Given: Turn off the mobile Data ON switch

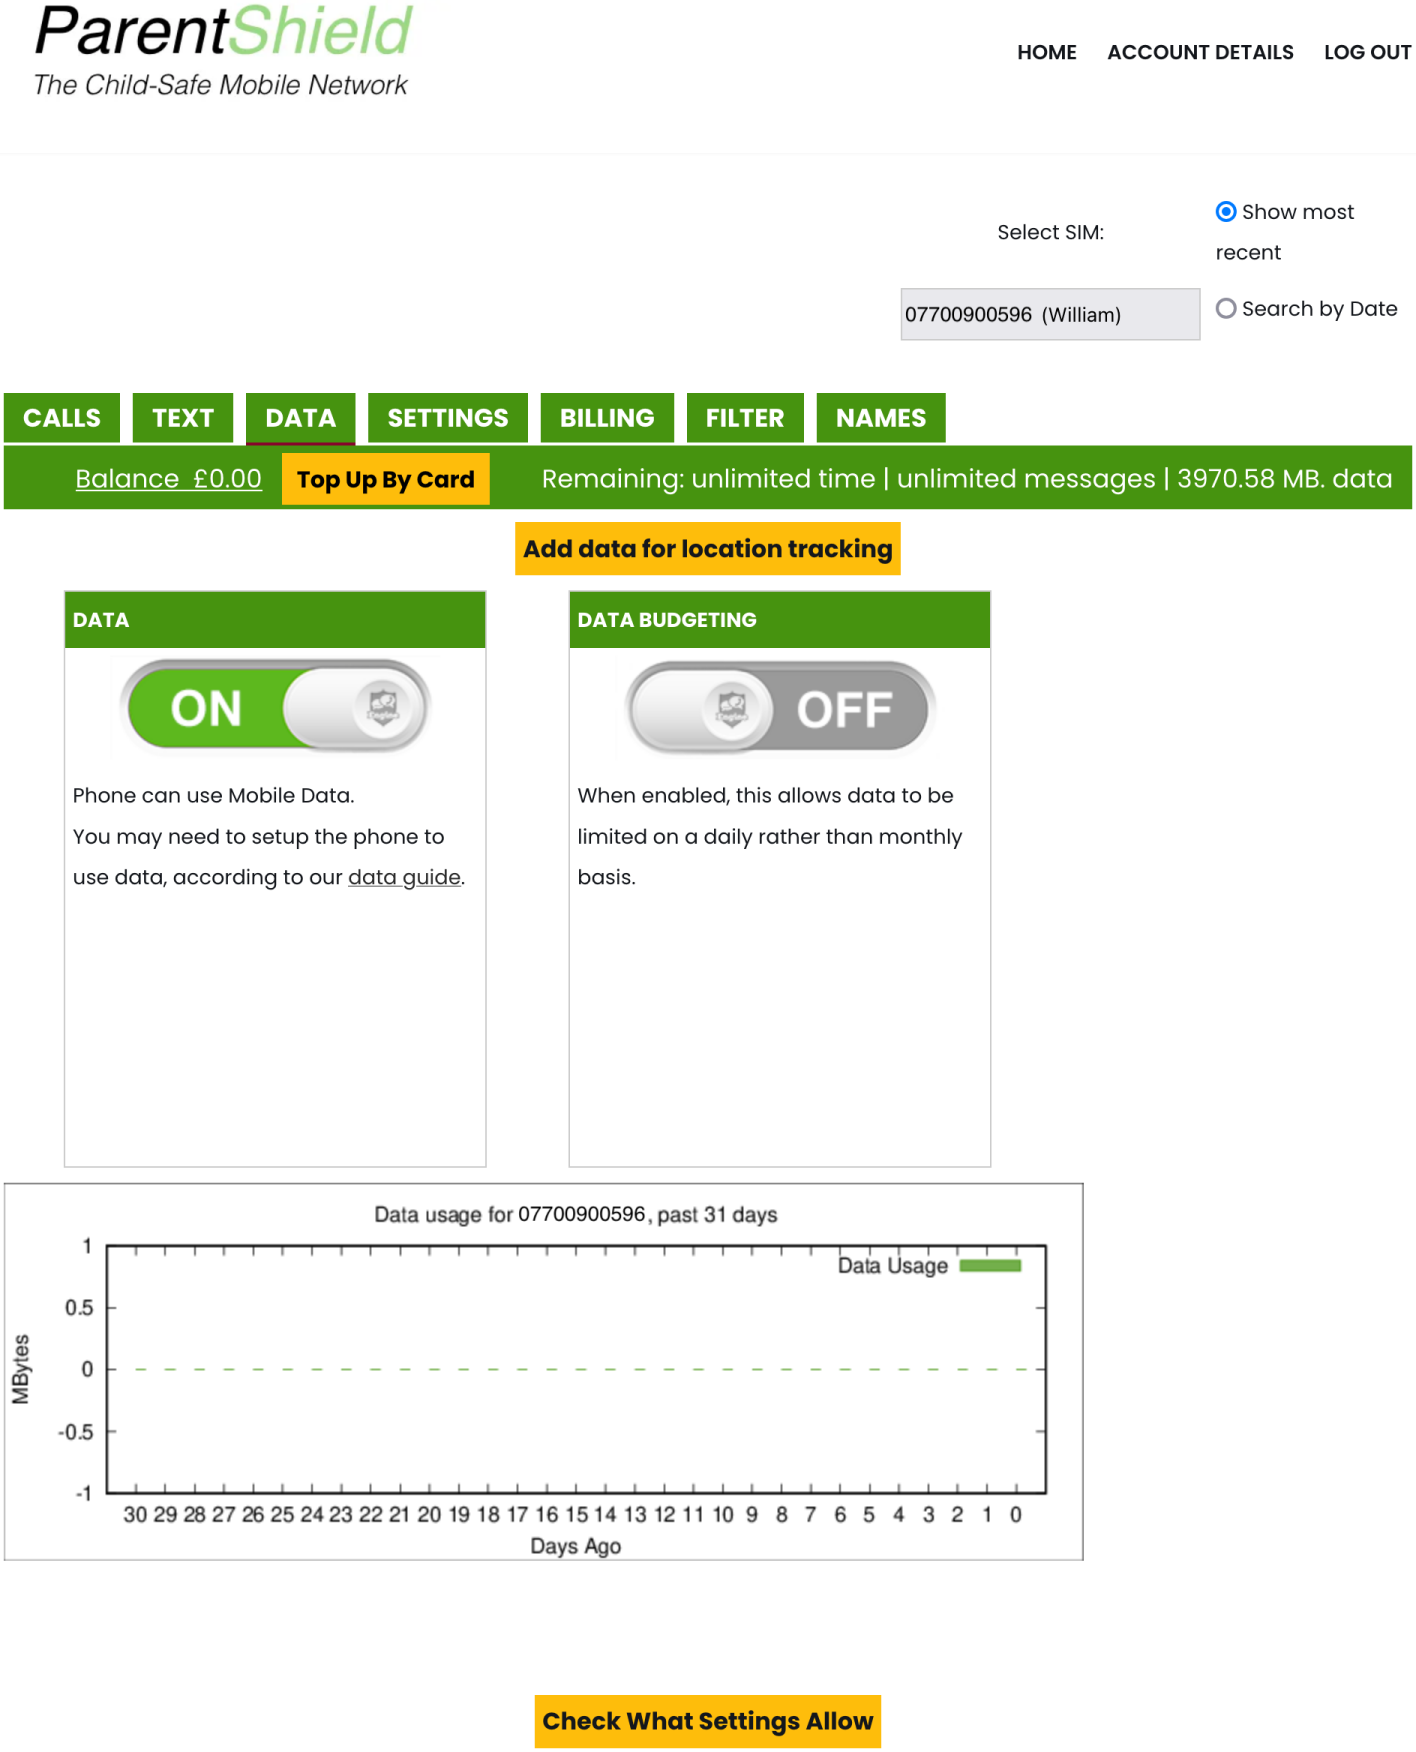Looking at the screenshot, I should pos(275,707).
